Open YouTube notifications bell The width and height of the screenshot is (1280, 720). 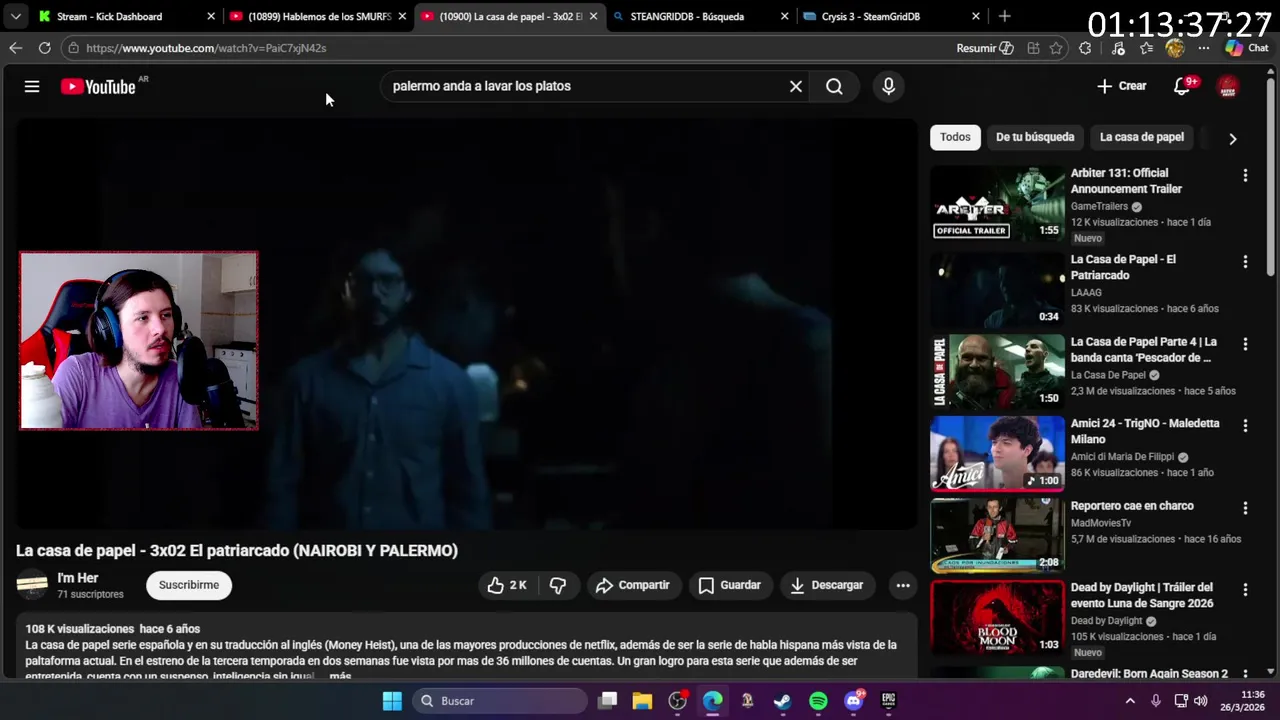click(1182, 86)
